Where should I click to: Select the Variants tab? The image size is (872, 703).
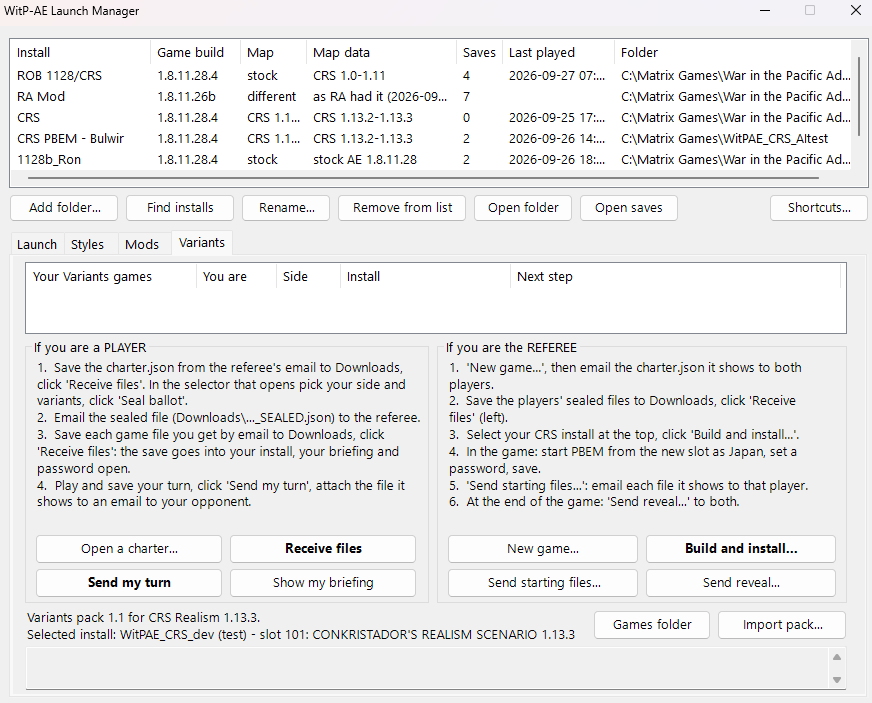click(202, 243)
